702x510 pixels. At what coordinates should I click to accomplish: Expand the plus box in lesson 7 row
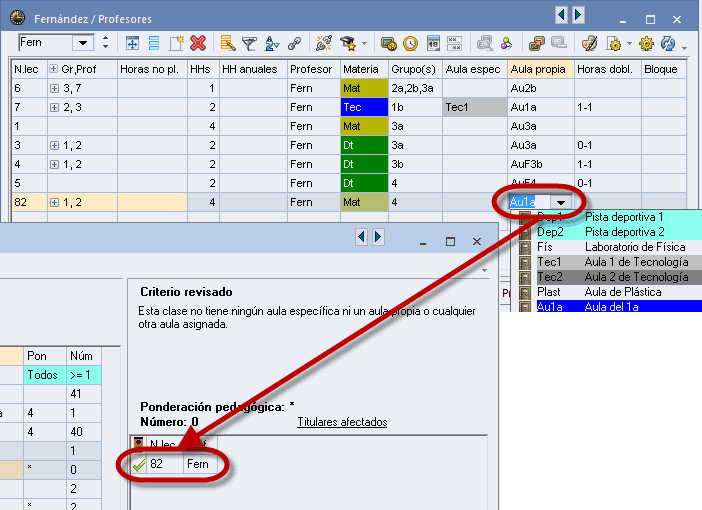54,107
